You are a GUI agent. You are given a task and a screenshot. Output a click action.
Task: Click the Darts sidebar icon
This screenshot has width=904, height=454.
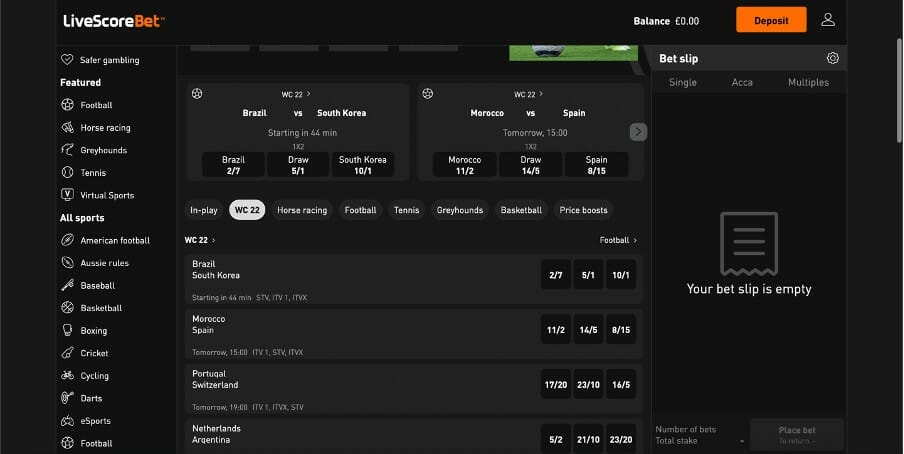pos(67,397)
